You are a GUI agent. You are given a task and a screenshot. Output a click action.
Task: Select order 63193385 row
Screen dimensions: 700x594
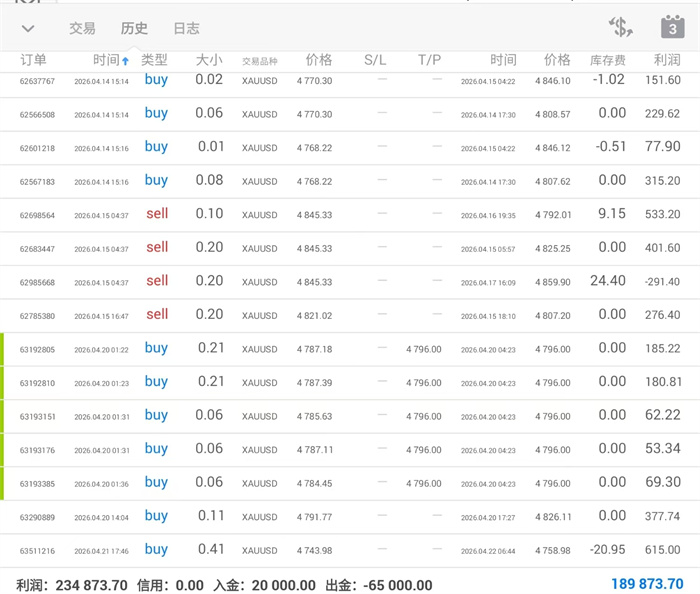pyautogui.click(x=350, y=483)
